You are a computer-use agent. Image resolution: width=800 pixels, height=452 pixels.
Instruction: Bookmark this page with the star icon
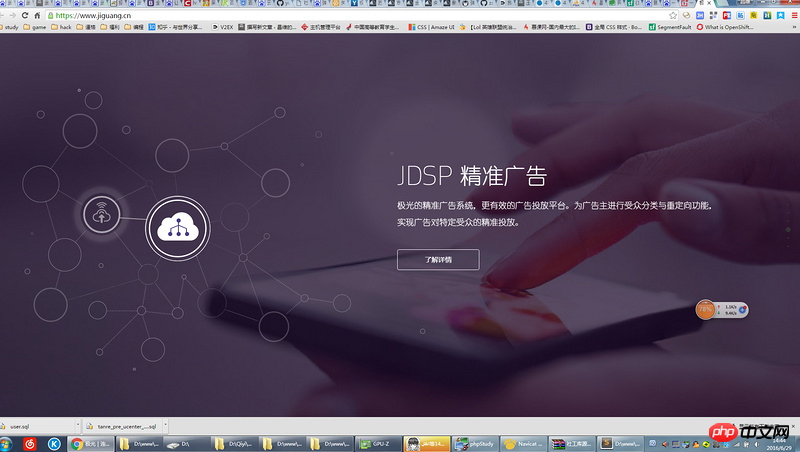pos(673,15)
